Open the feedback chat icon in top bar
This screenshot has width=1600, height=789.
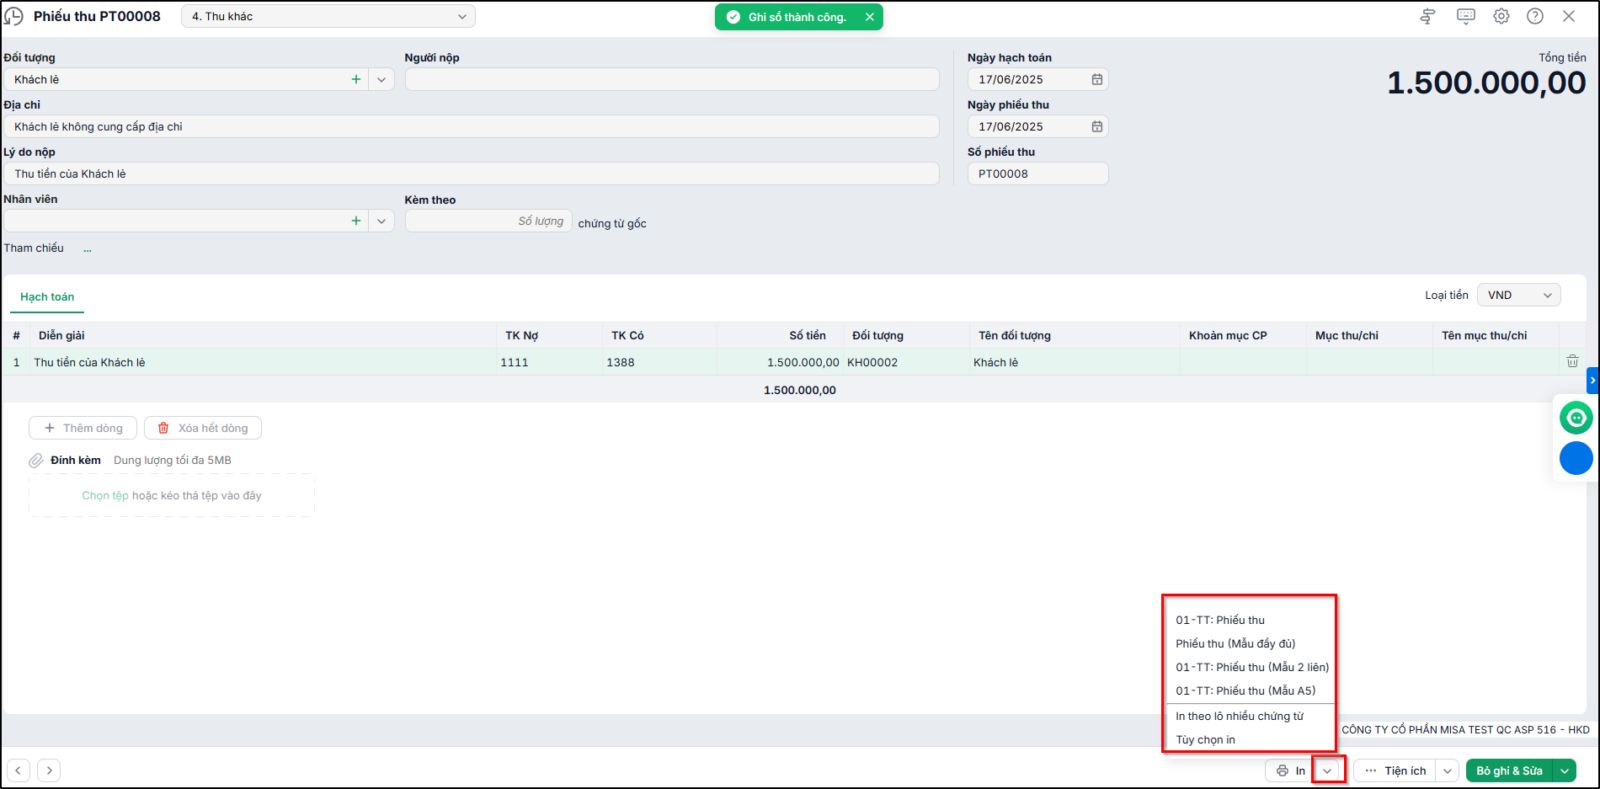click(1466, 16)
